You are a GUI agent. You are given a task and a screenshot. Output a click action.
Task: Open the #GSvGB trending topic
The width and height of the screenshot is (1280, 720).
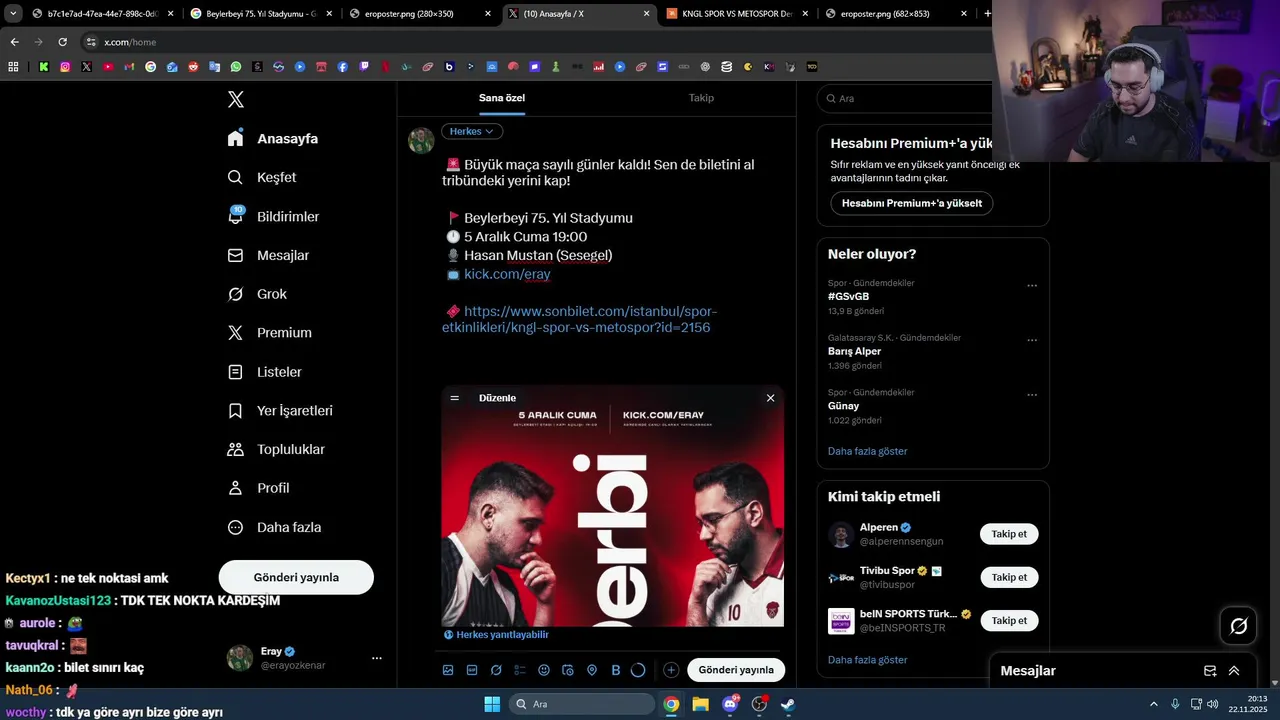coord(848,296)
